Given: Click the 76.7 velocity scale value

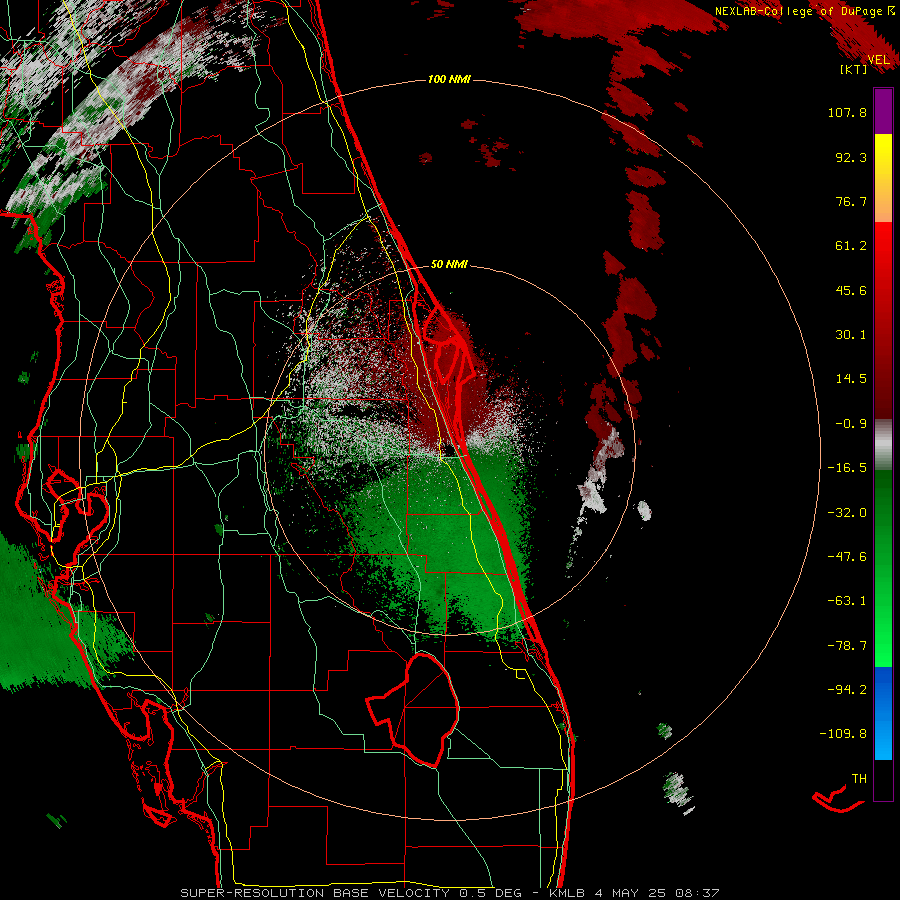Looking at the screenshot, I should coord(851,201).
